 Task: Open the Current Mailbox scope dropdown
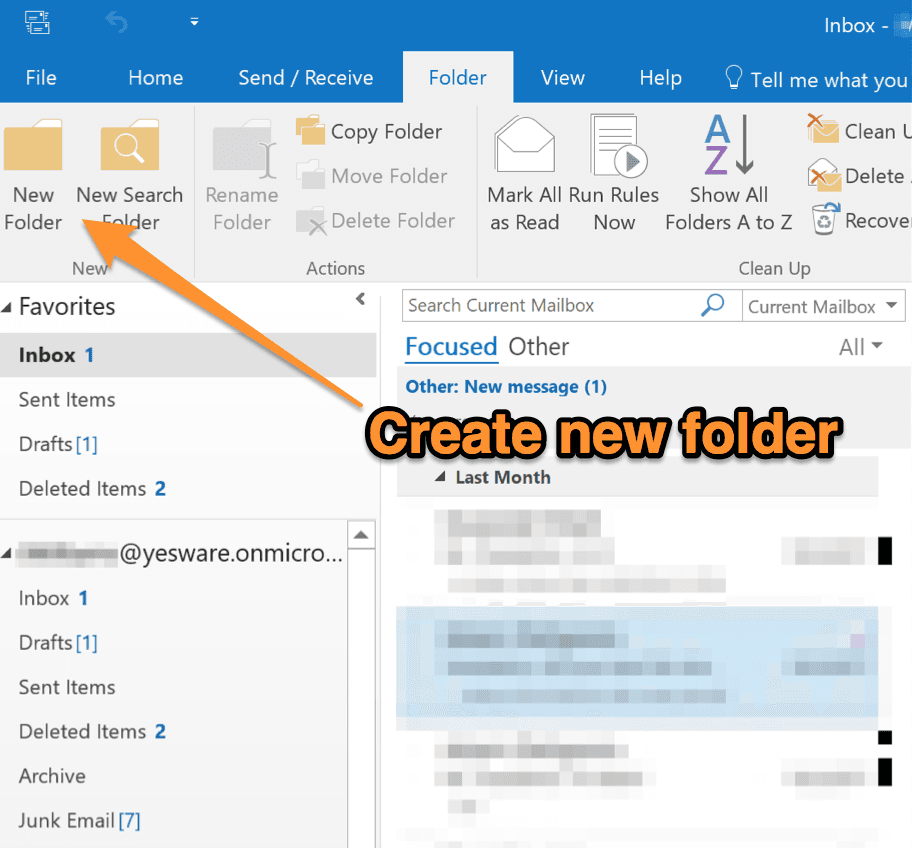click(823, 307)
